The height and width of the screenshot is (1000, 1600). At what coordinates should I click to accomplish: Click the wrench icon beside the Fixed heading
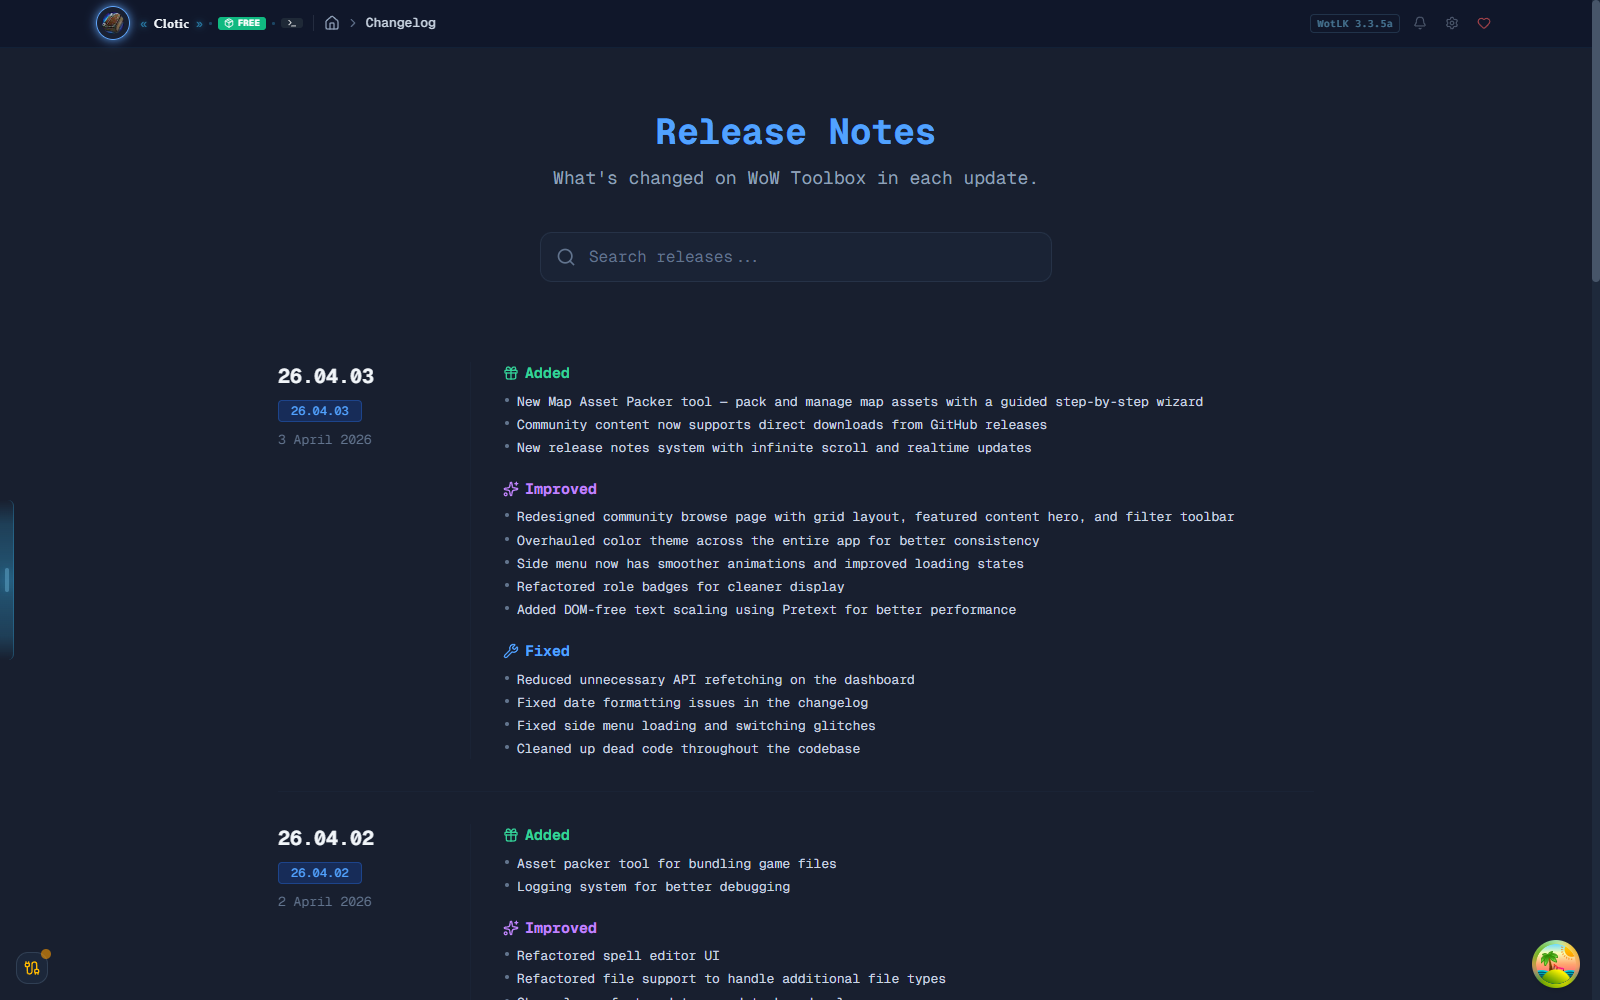point(510,650)
